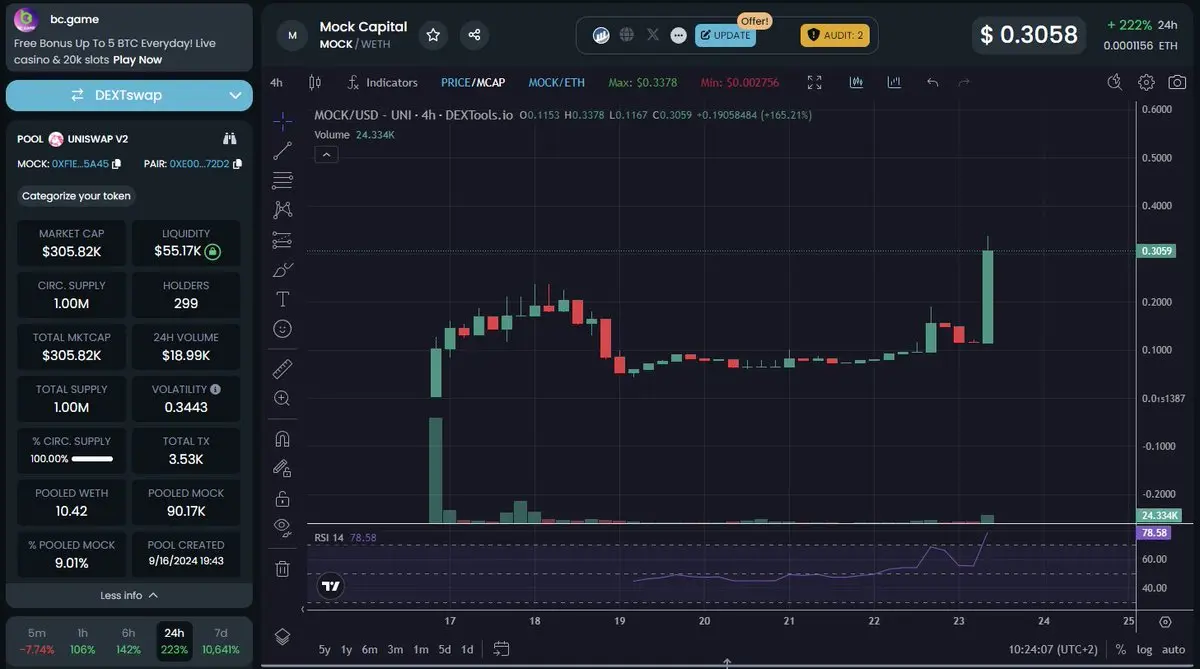Viewport: 1200px width, 669px height.
Task: Open the timezone menu showing UTC+2
Action: click(x=1054, y=649)
